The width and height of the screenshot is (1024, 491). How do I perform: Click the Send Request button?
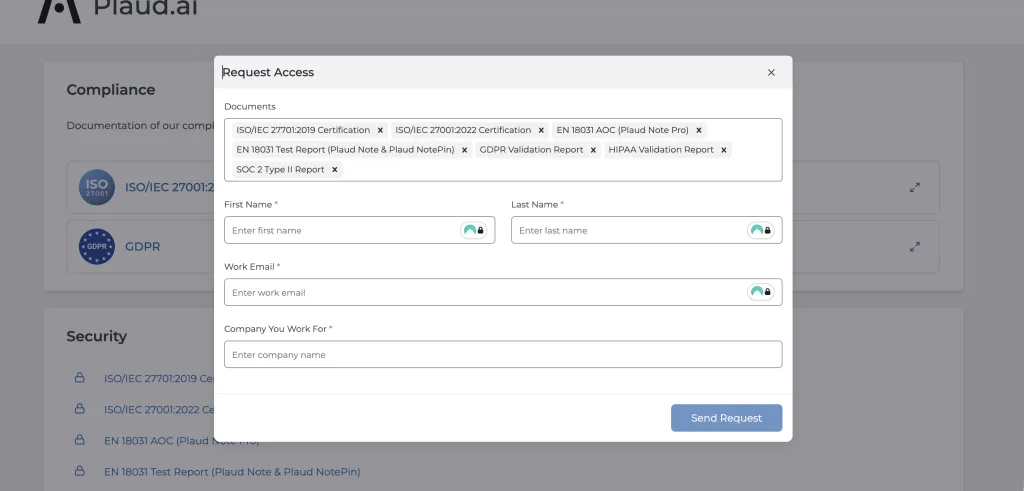click(x=726, y=418)
